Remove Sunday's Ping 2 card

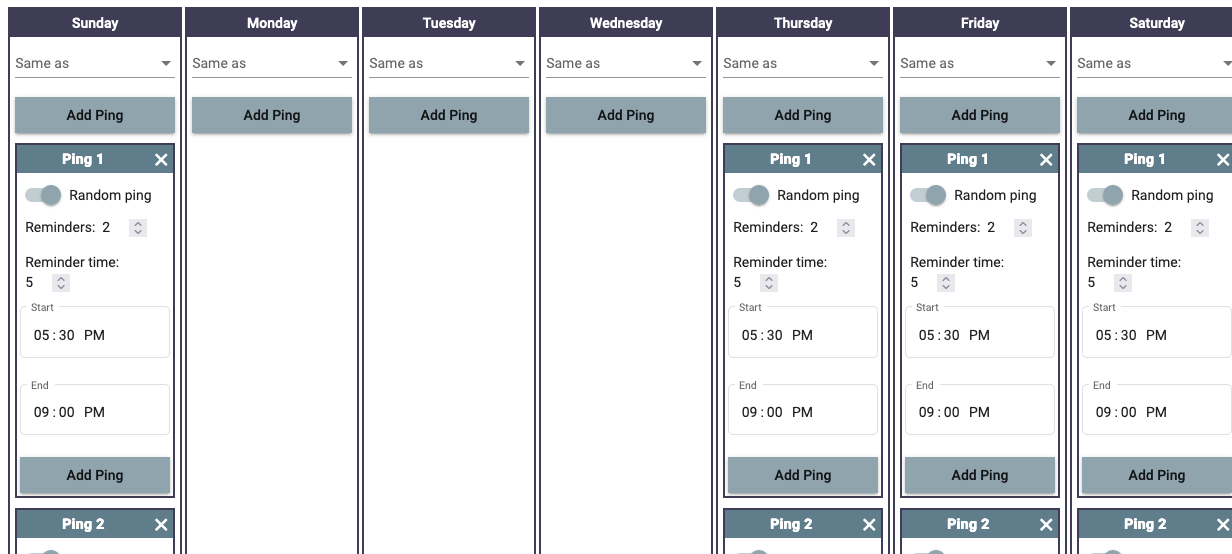click(x=161, y=525)
